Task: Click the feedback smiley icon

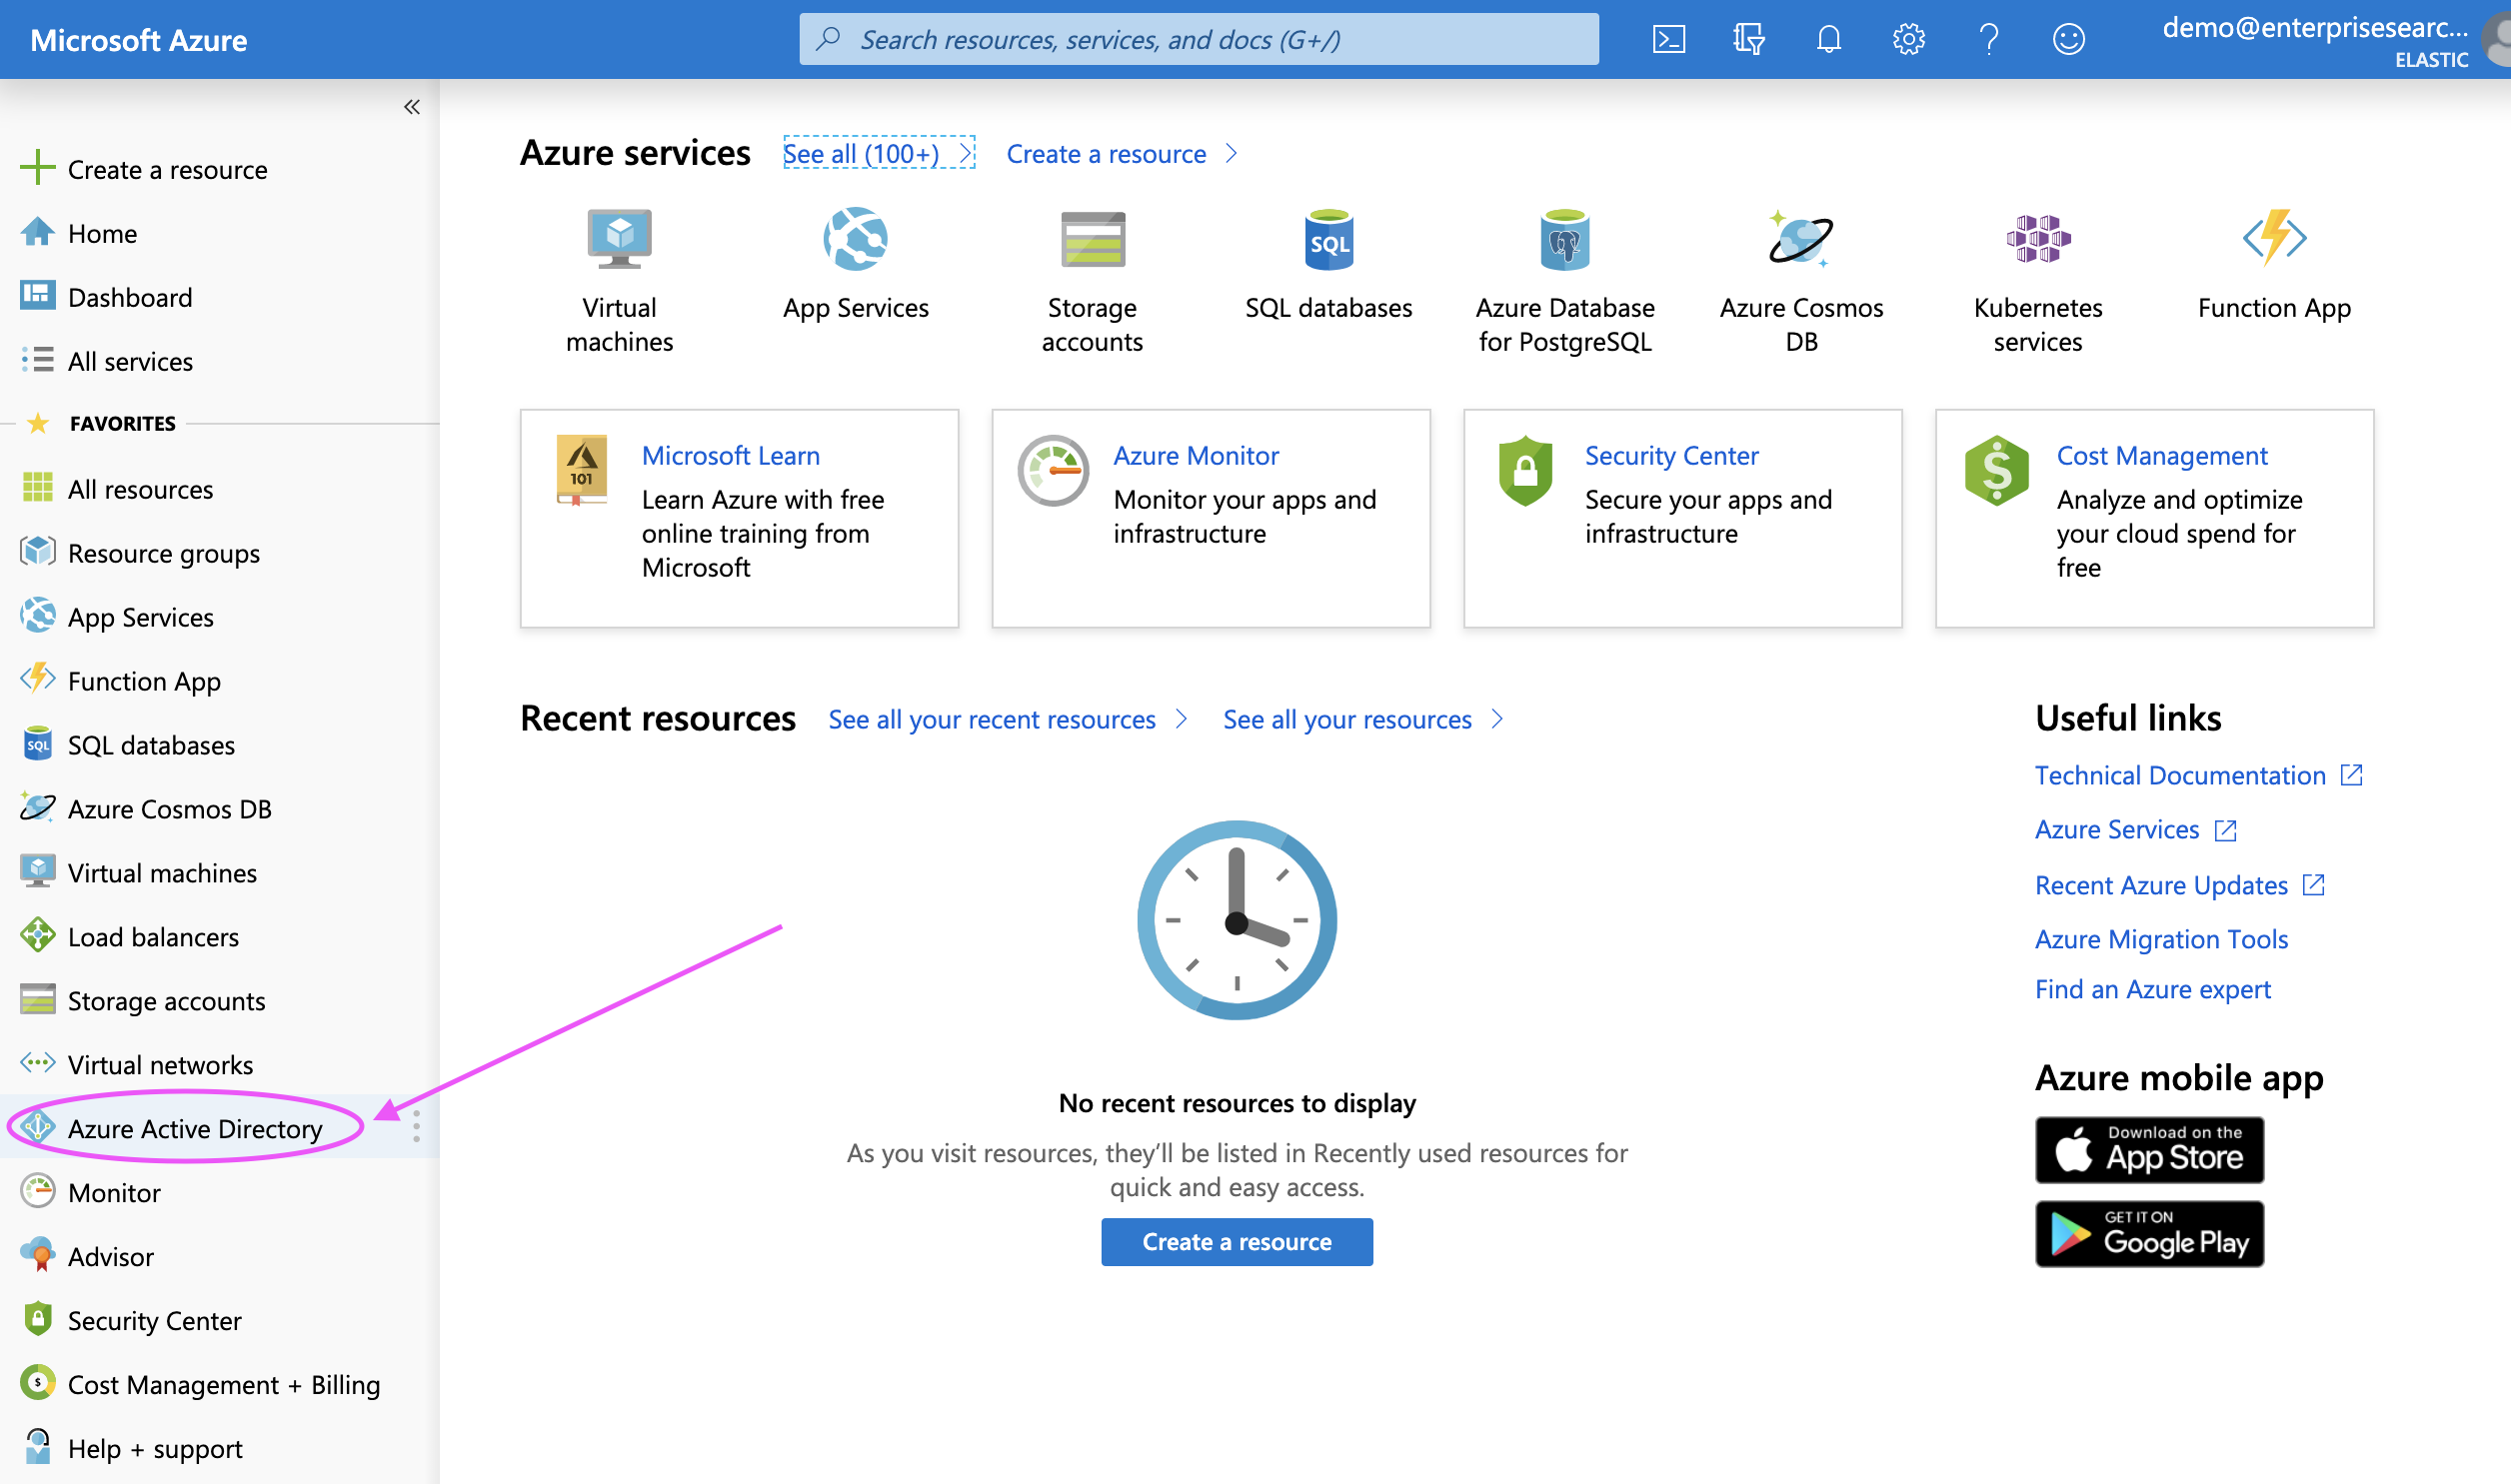Action: [x=2068, y=40]
